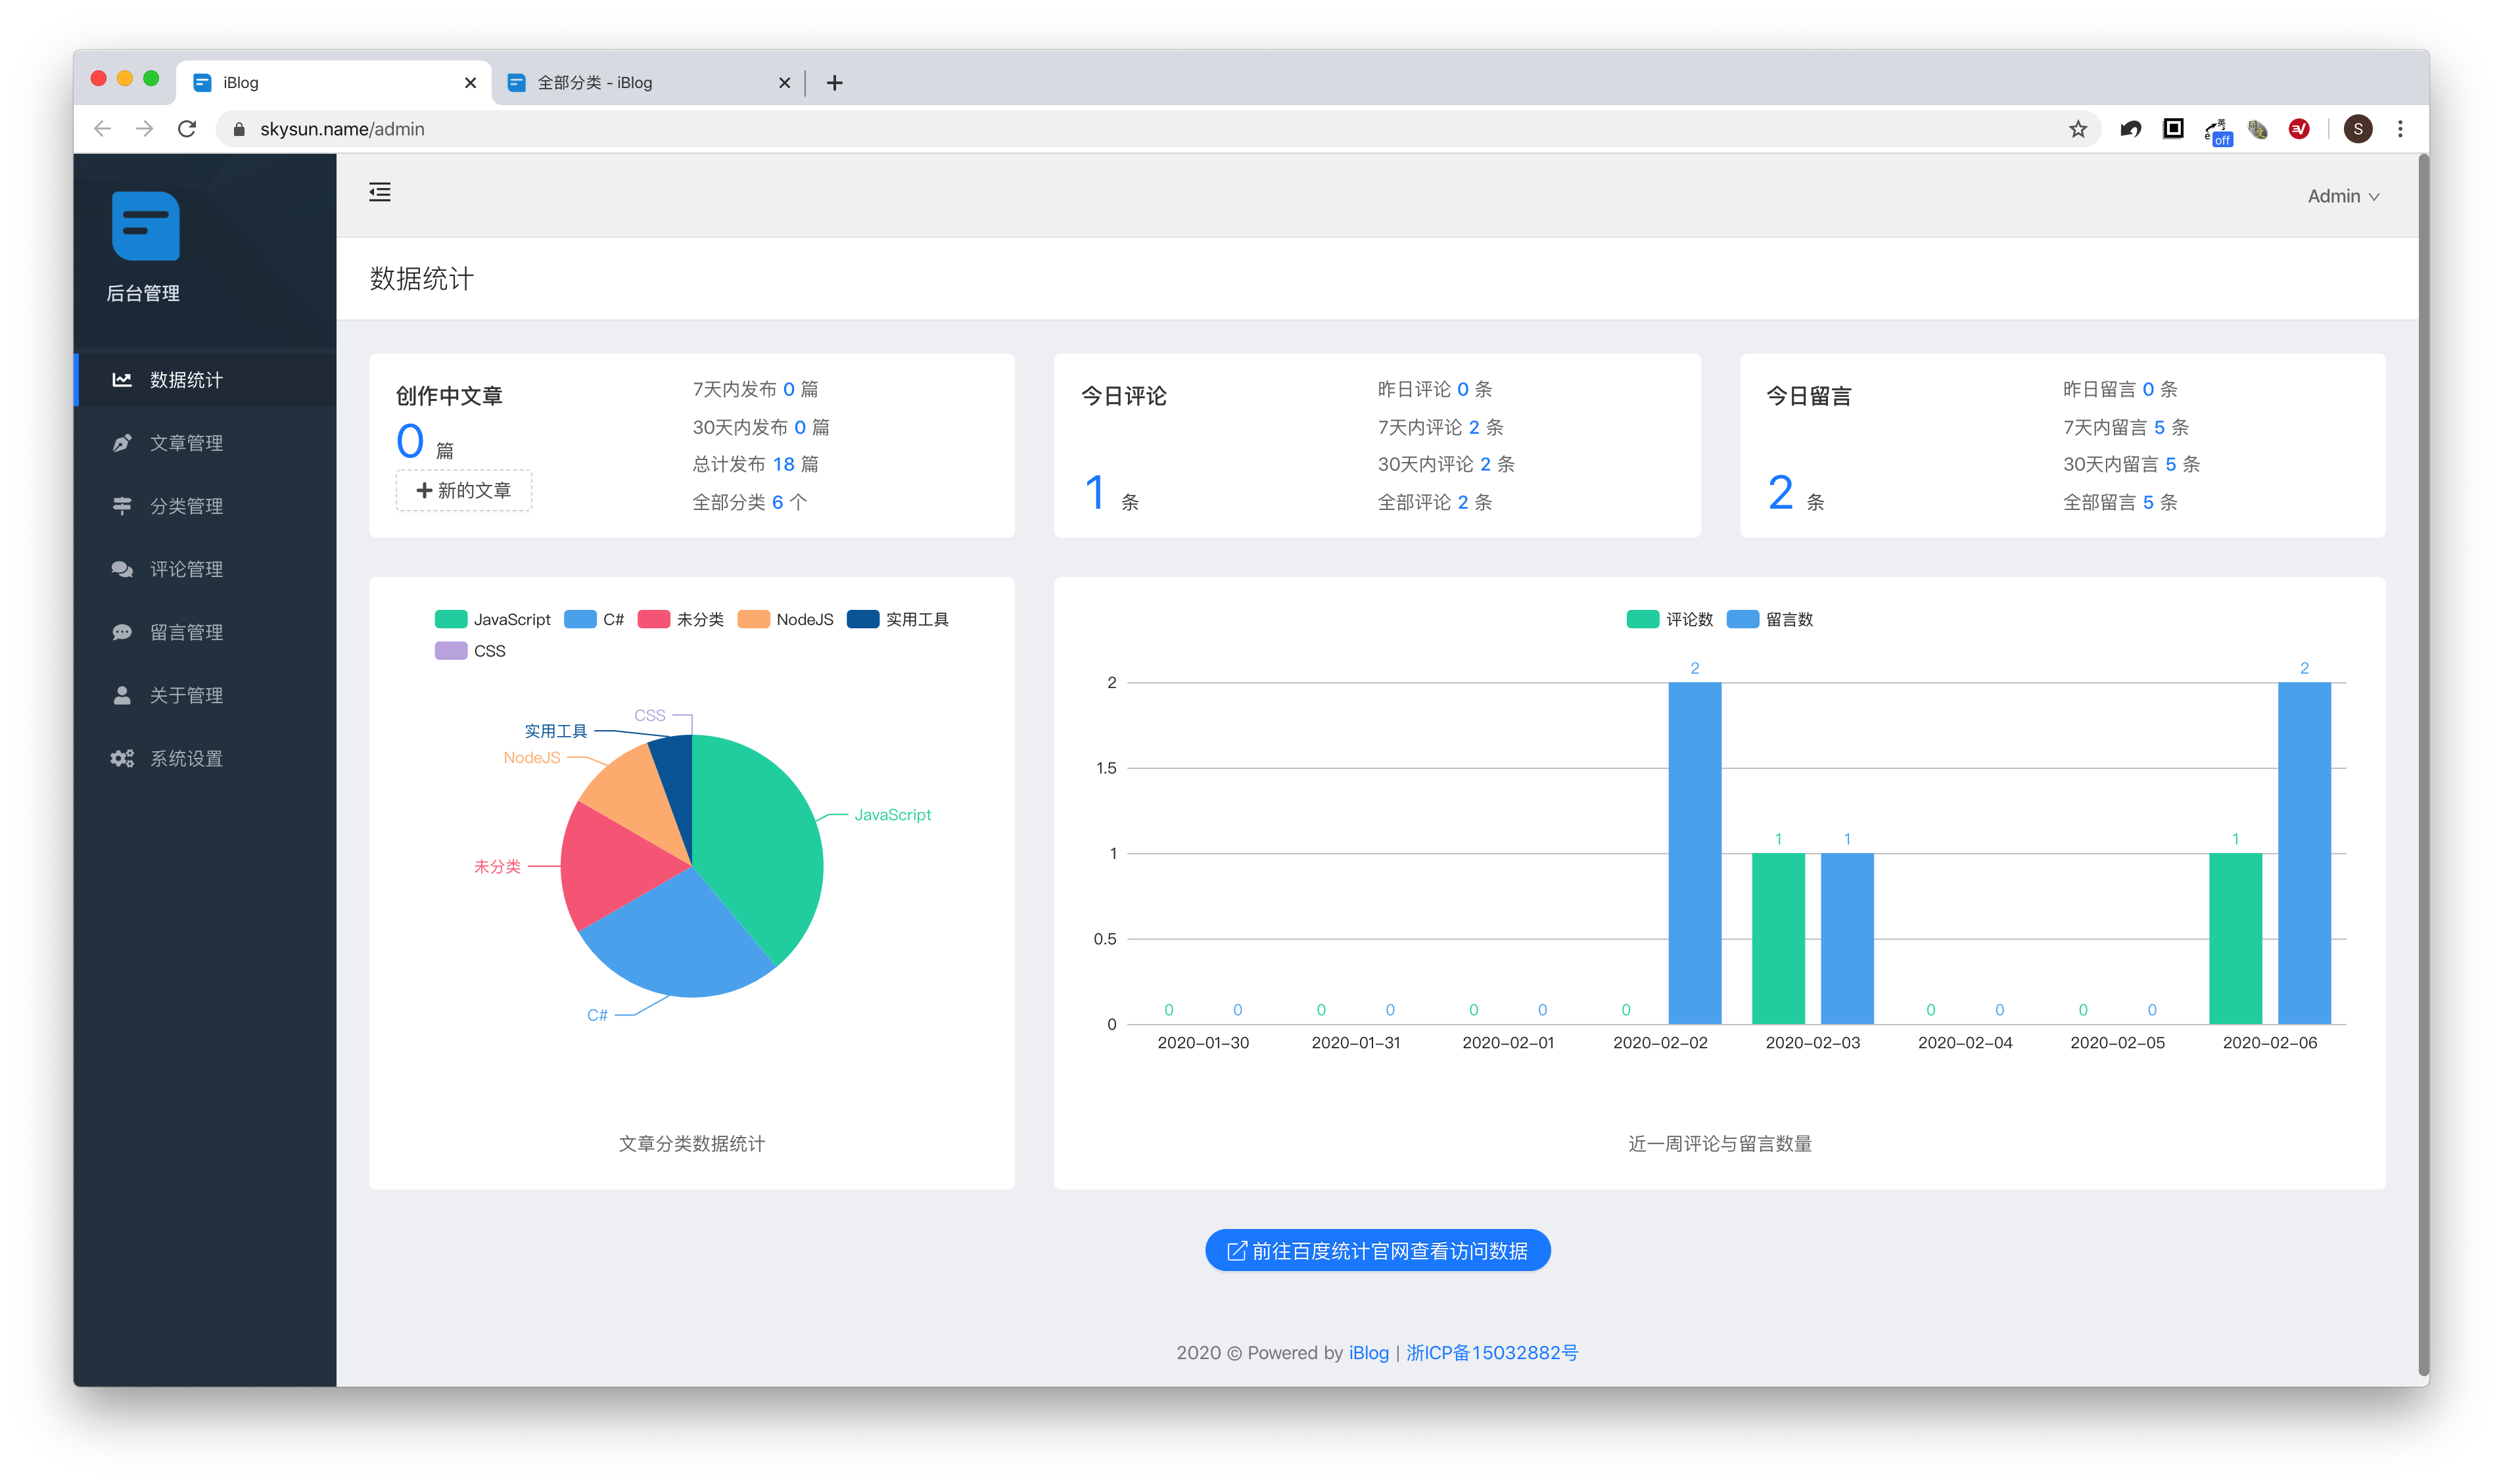Bookmark this page with the star icon
Viewport: 2503px width, 1484px height.
2078,129
